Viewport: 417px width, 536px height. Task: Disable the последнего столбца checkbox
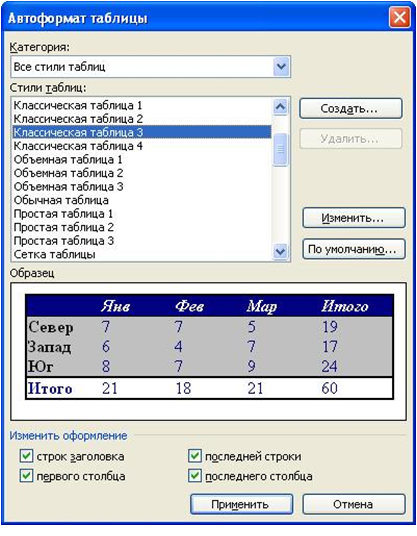pos(194,475)
